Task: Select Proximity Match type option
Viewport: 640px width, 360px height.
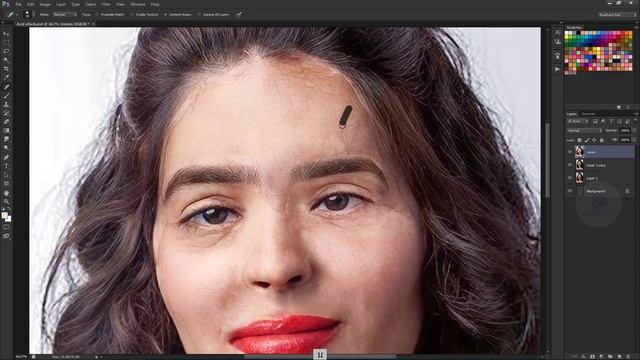Action: (x=110, y=14)
